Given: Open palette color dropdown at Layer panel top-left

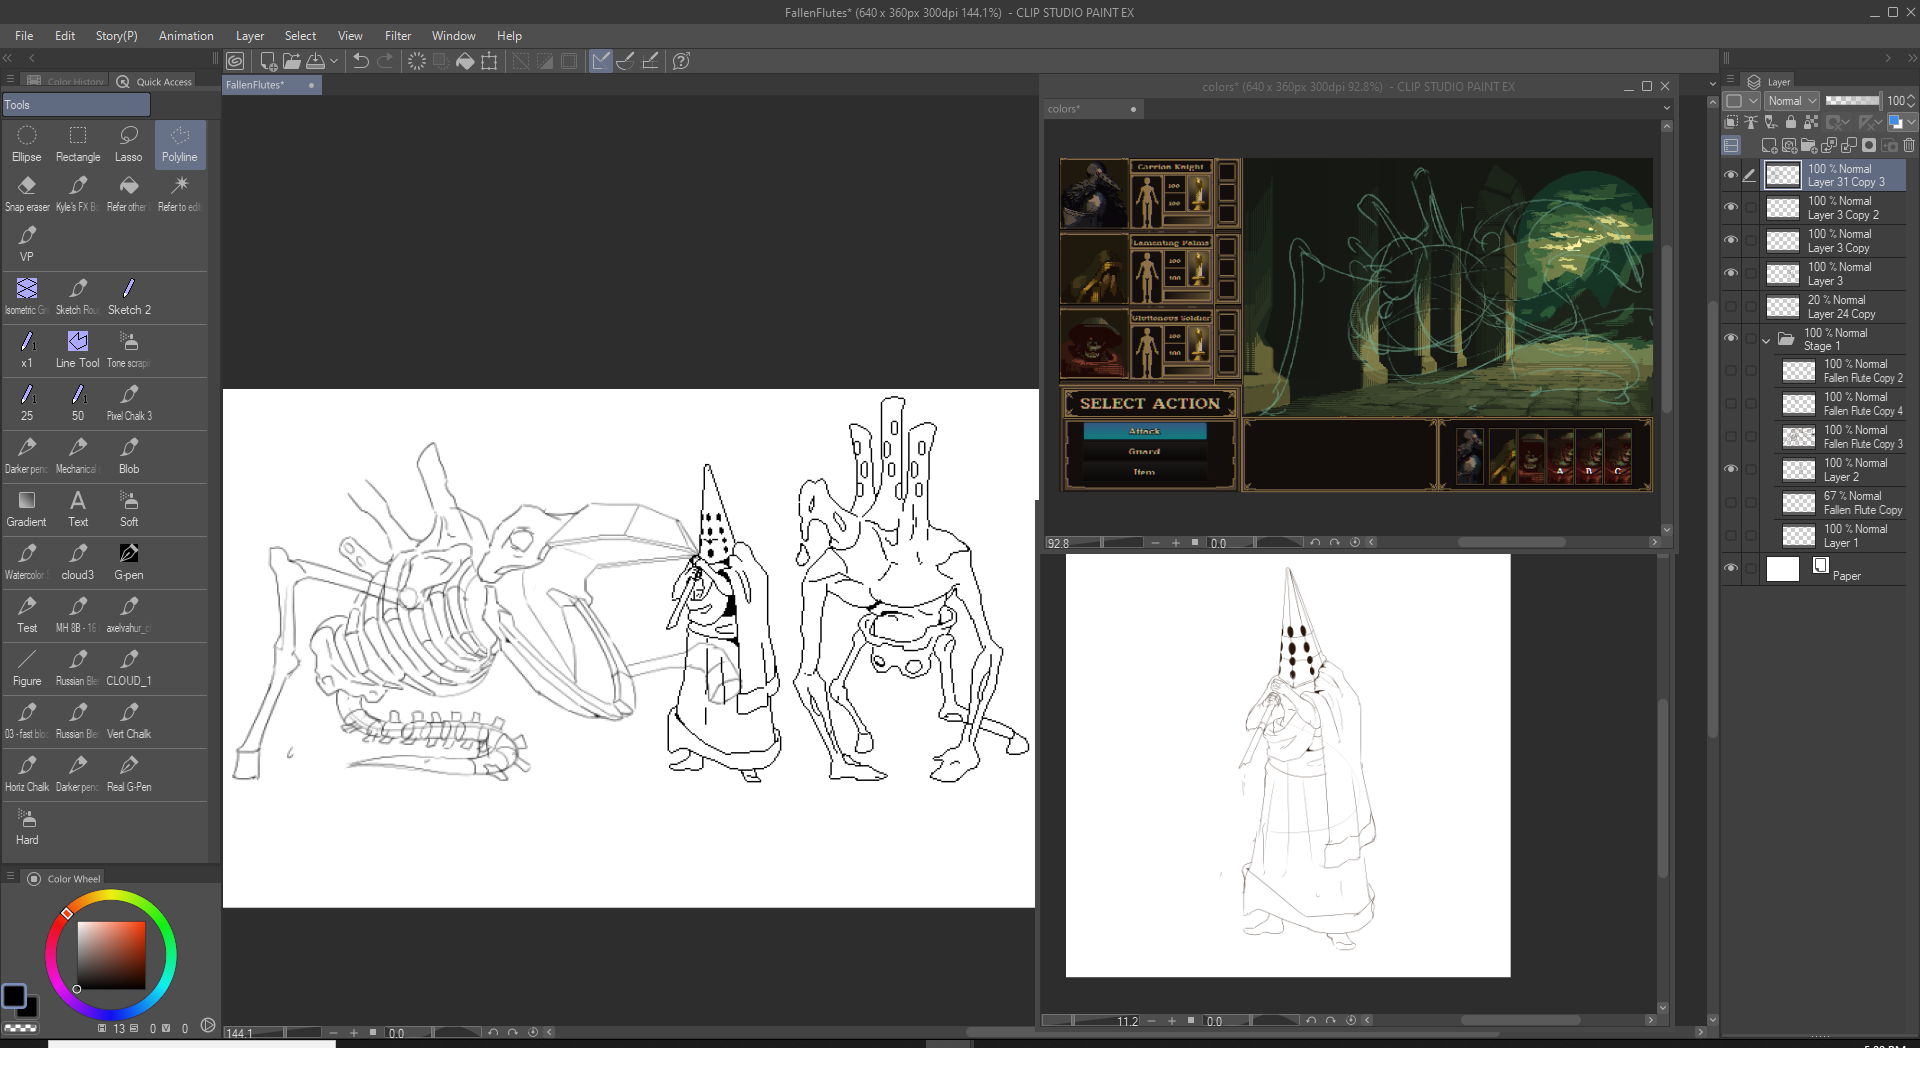Looking at the screenshot, I should (x=1741, y=101).
